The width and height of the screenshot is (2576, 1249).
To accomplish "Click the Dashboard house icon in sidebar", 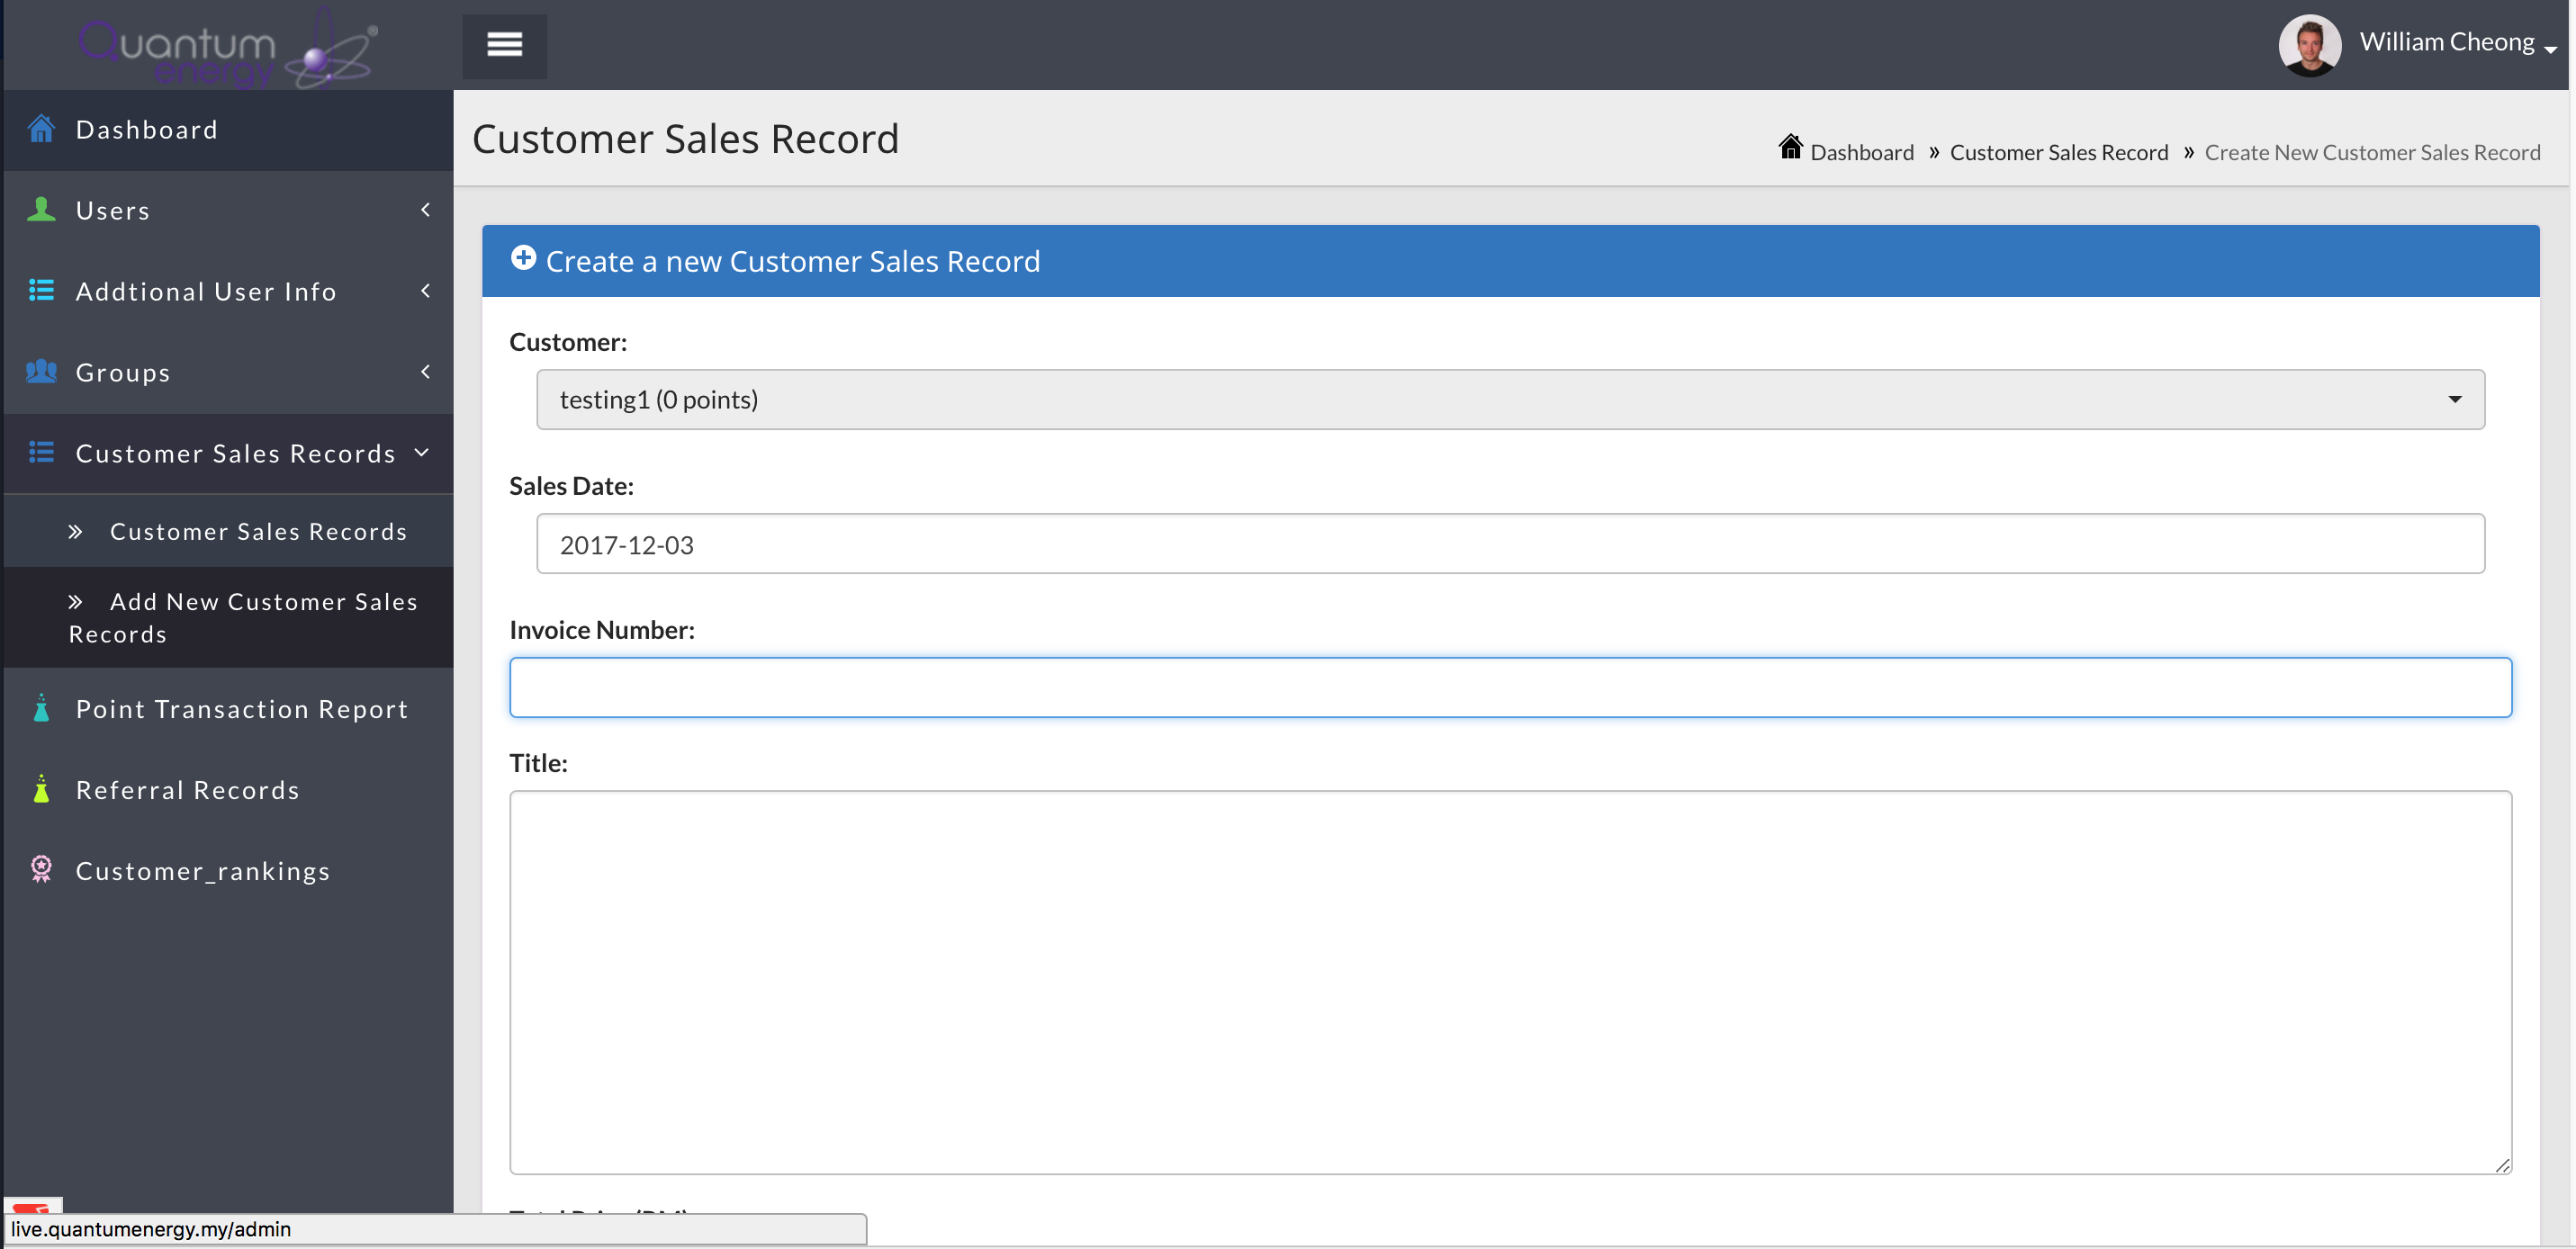I will click(41, 129).
